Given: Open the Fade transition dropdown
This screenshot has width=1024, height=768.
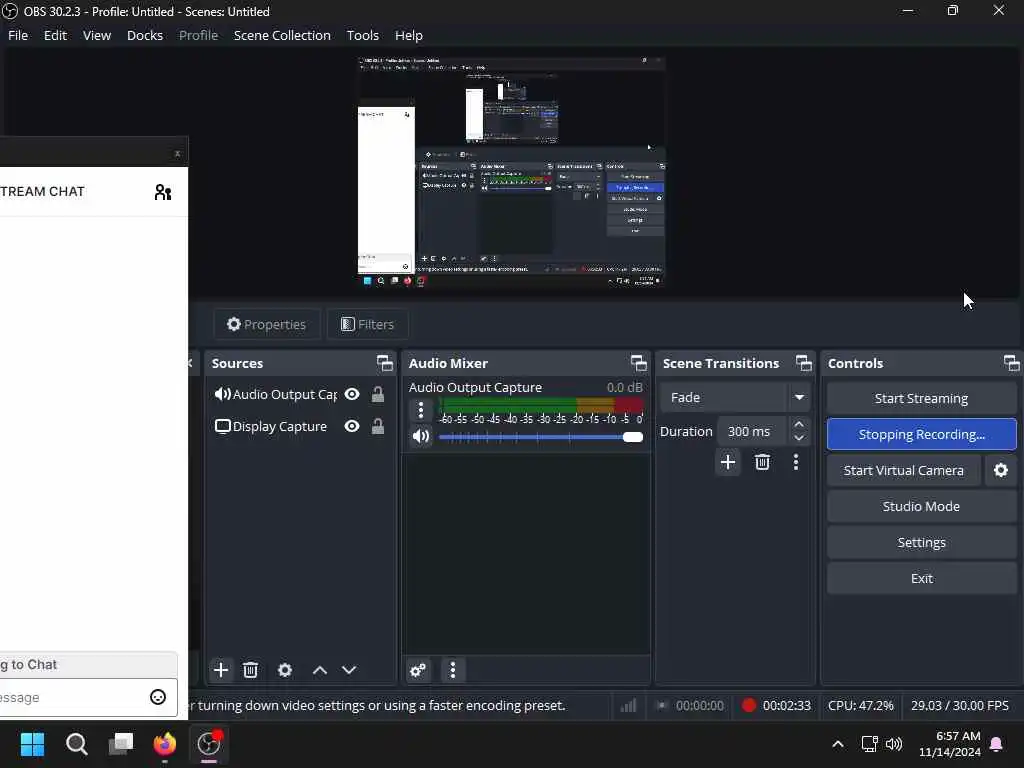Looking at the screenshot, I should click(x=735, y=397).
